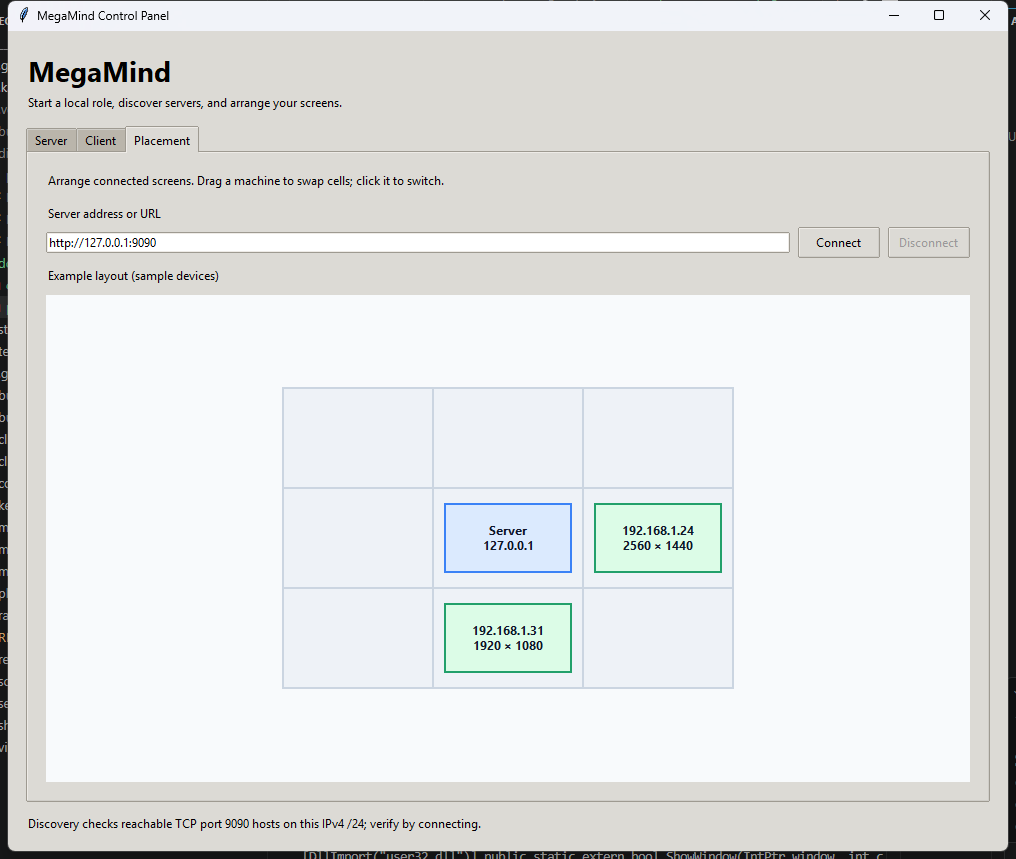The width and height of the screenshot is (1016, 859).
Task: Click the Connect button
Action: [838, 242]
